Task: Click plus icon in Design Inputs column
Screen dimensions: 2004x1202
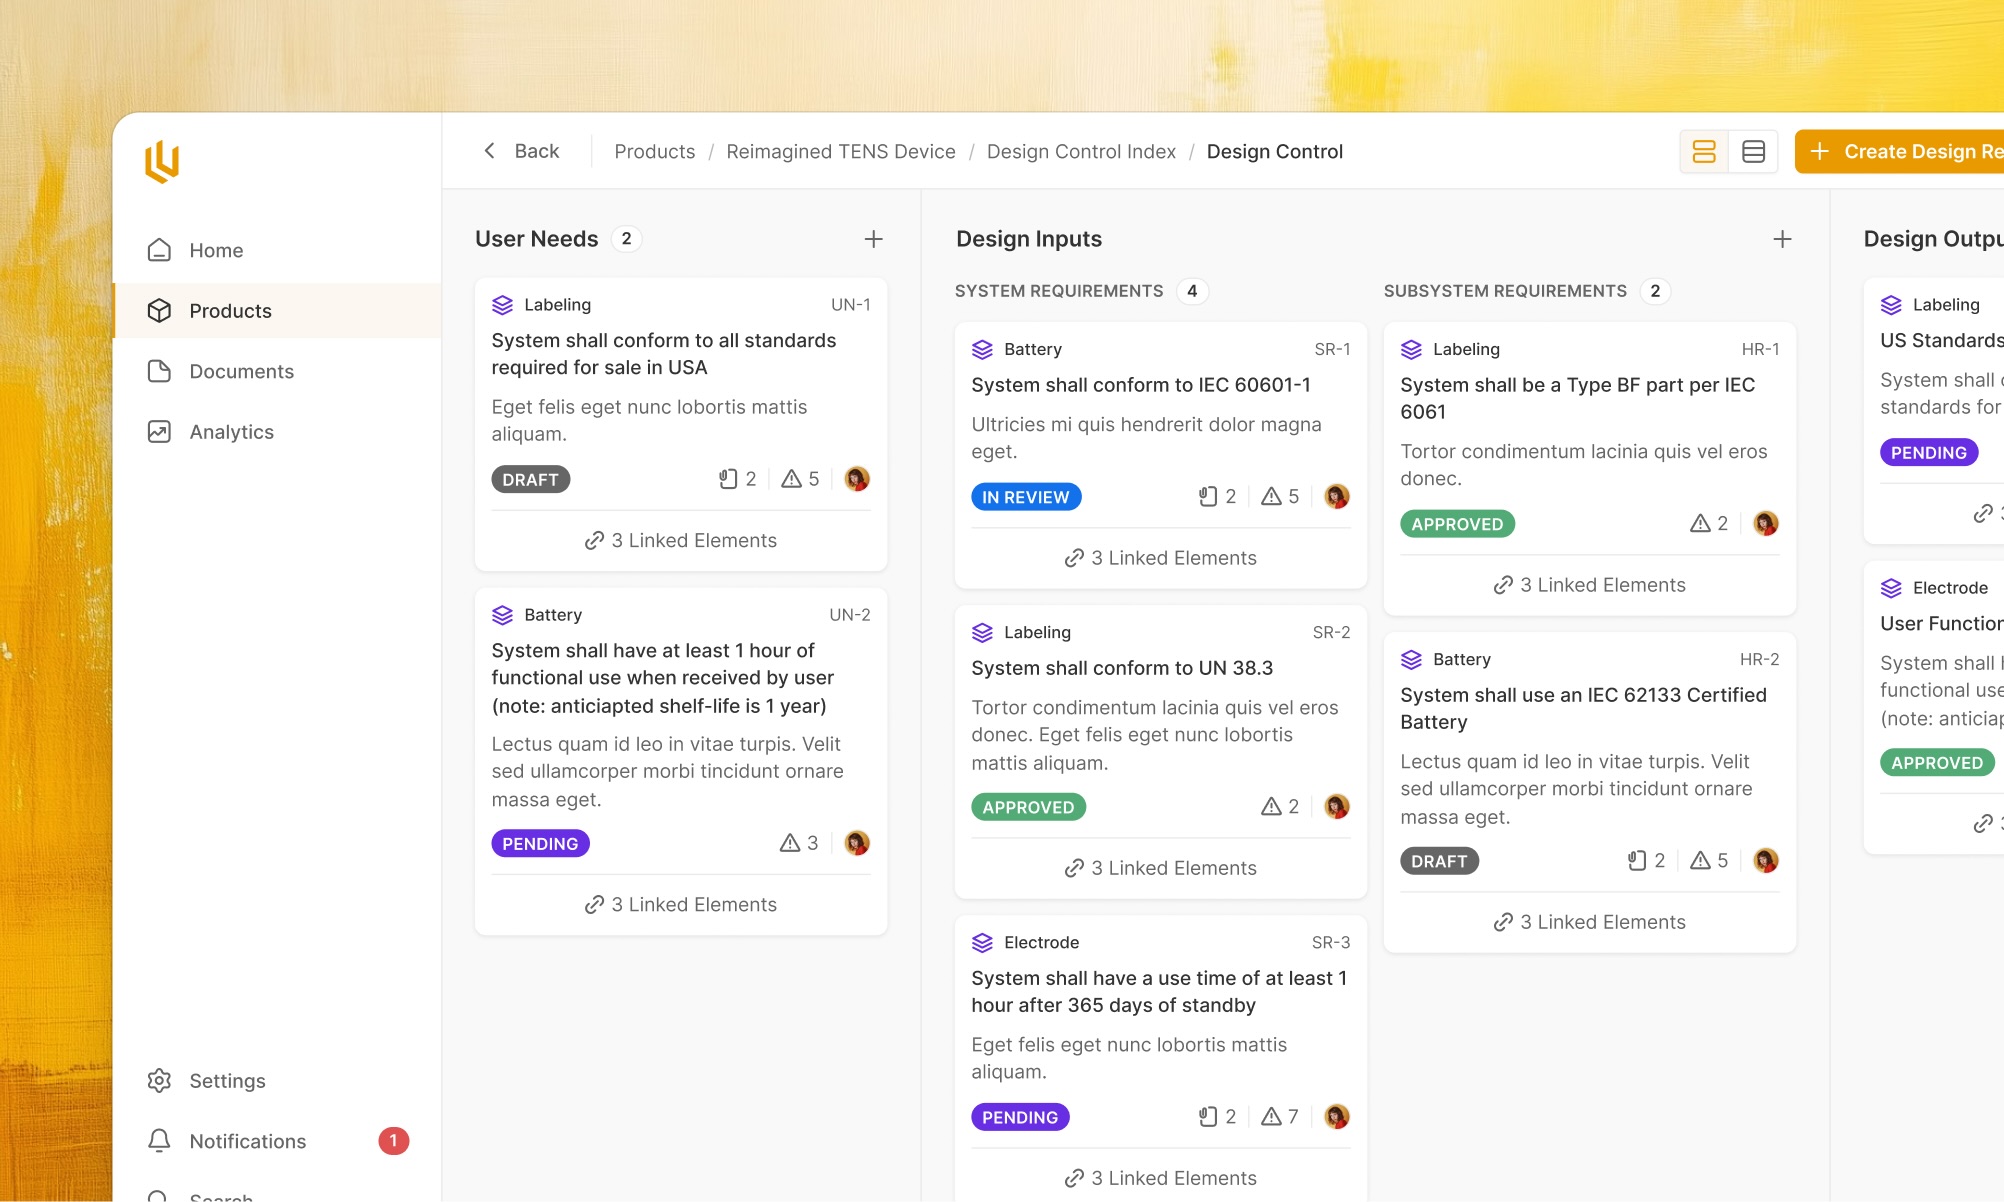Action: 1782,239
